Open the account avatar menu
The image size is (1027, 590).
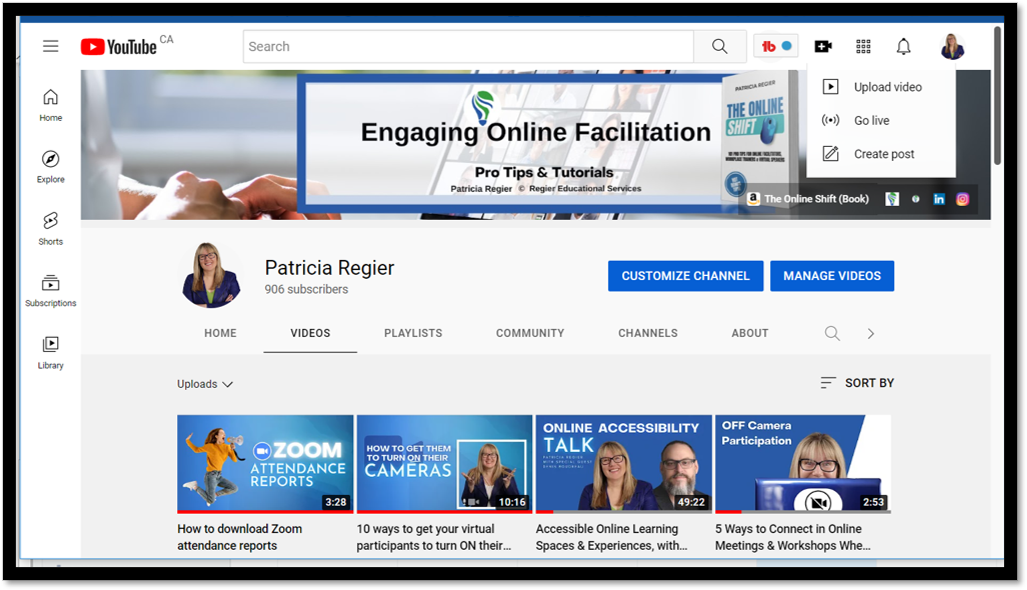coord(952,46)
